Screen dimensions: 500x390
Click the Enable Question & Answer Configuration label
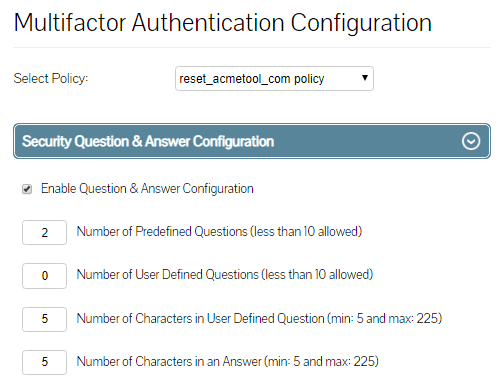[x=147, y=189]
